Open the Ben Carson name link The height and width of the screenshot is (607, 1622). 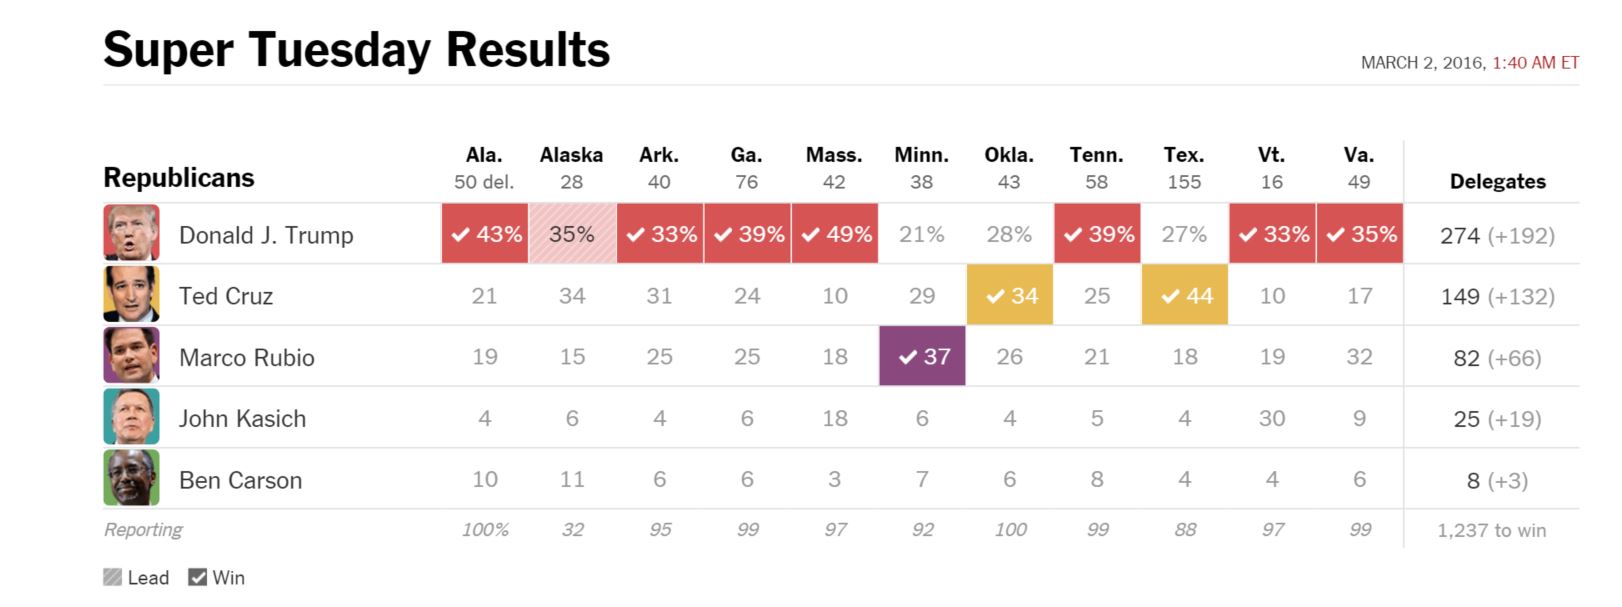click(240, 480)
